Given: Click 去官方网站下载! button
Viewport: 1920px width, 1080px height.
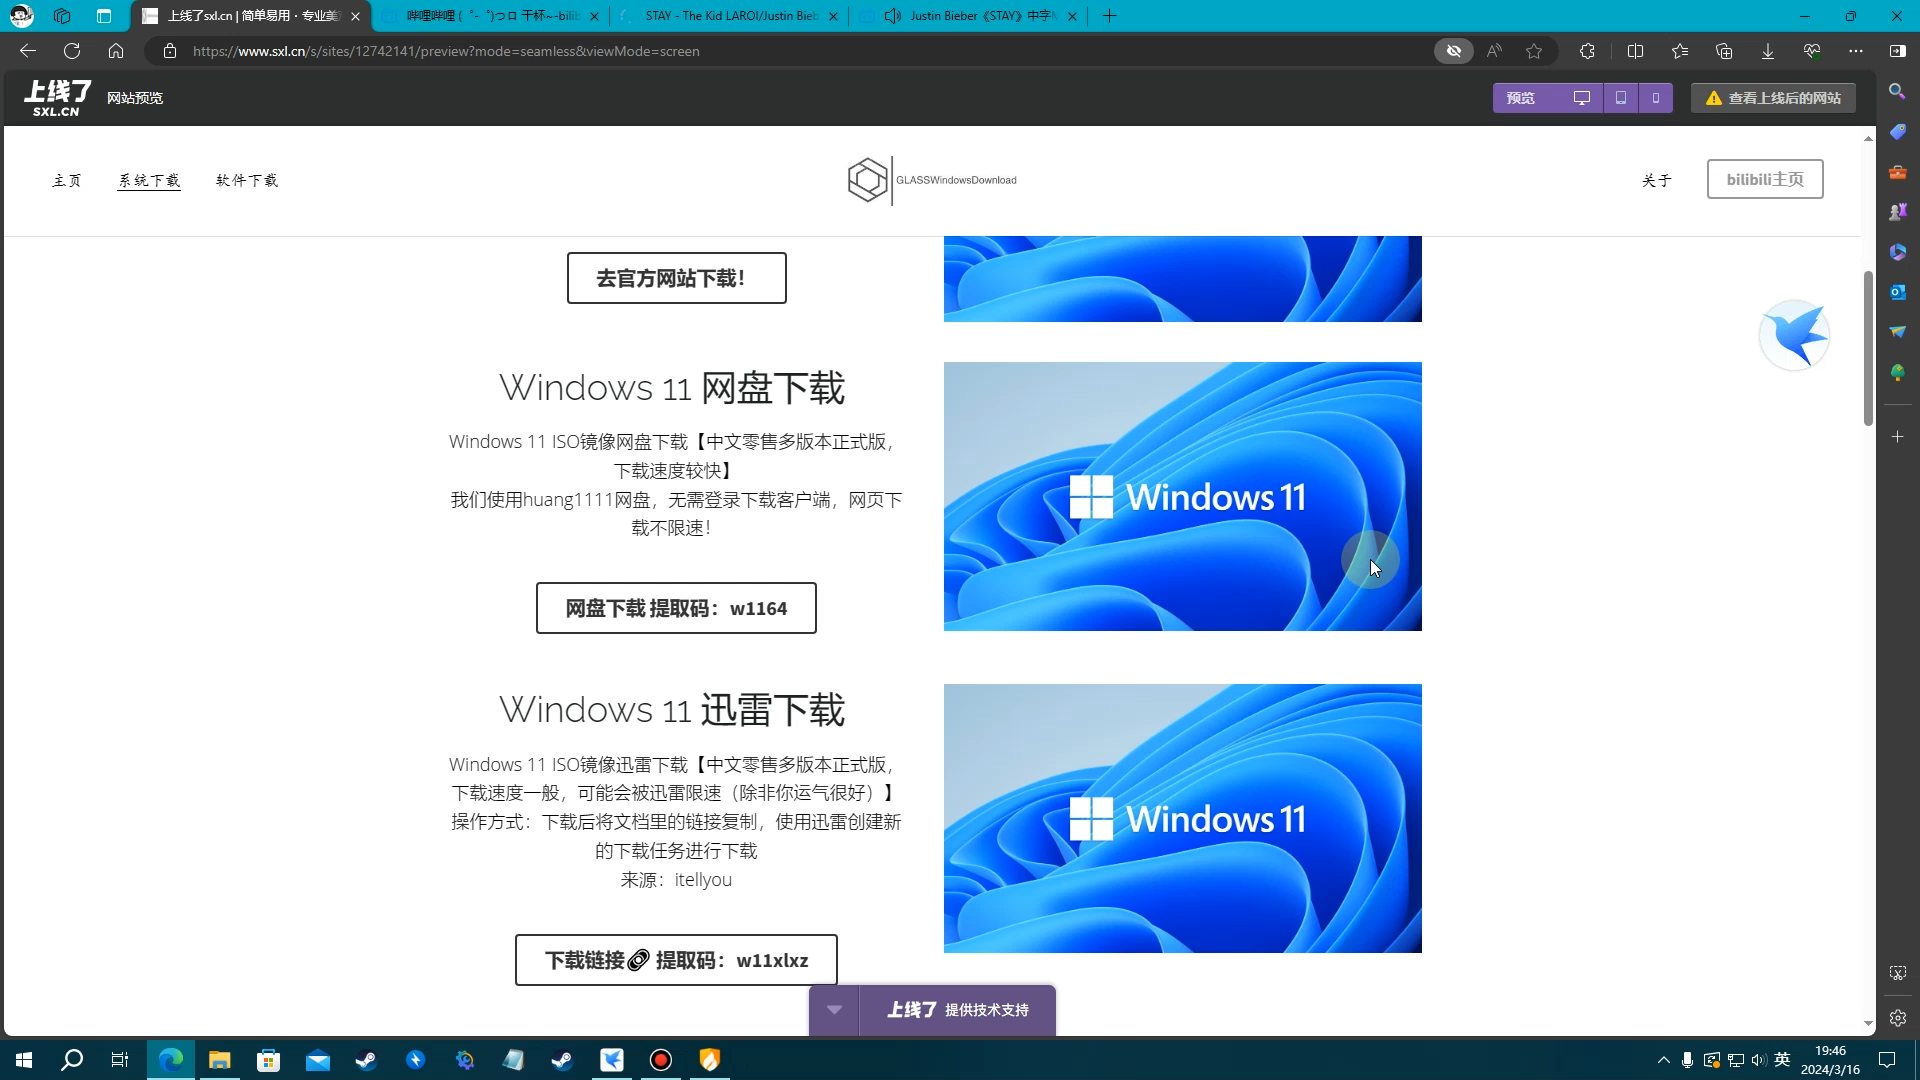Looking at the screenshot, I should pyautogui.click(x=676, y=278).
